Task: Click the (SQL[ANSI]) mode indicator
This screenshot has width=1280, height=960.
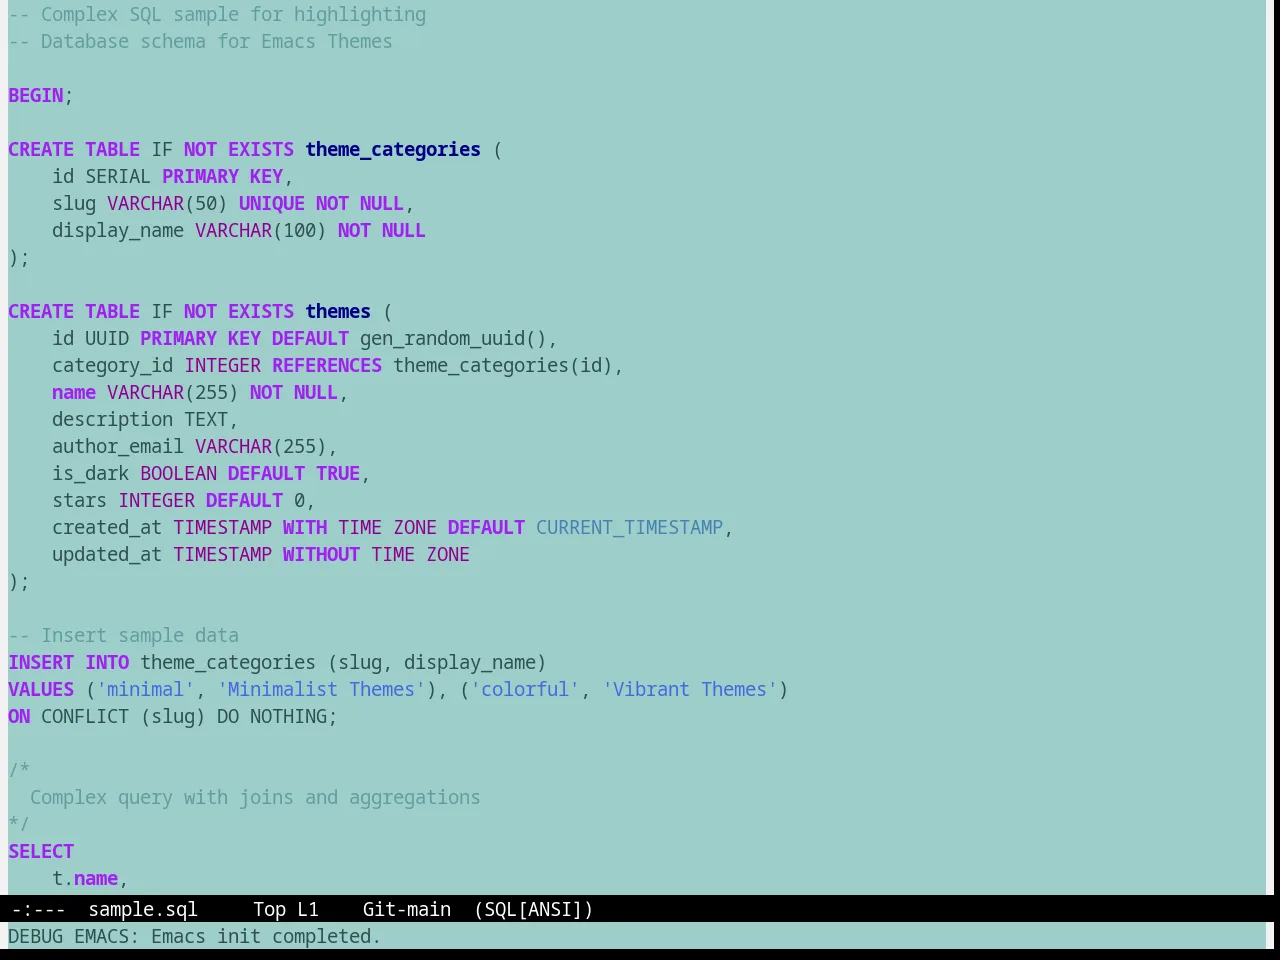Action: pyautogui.click(x=533, y=909)
